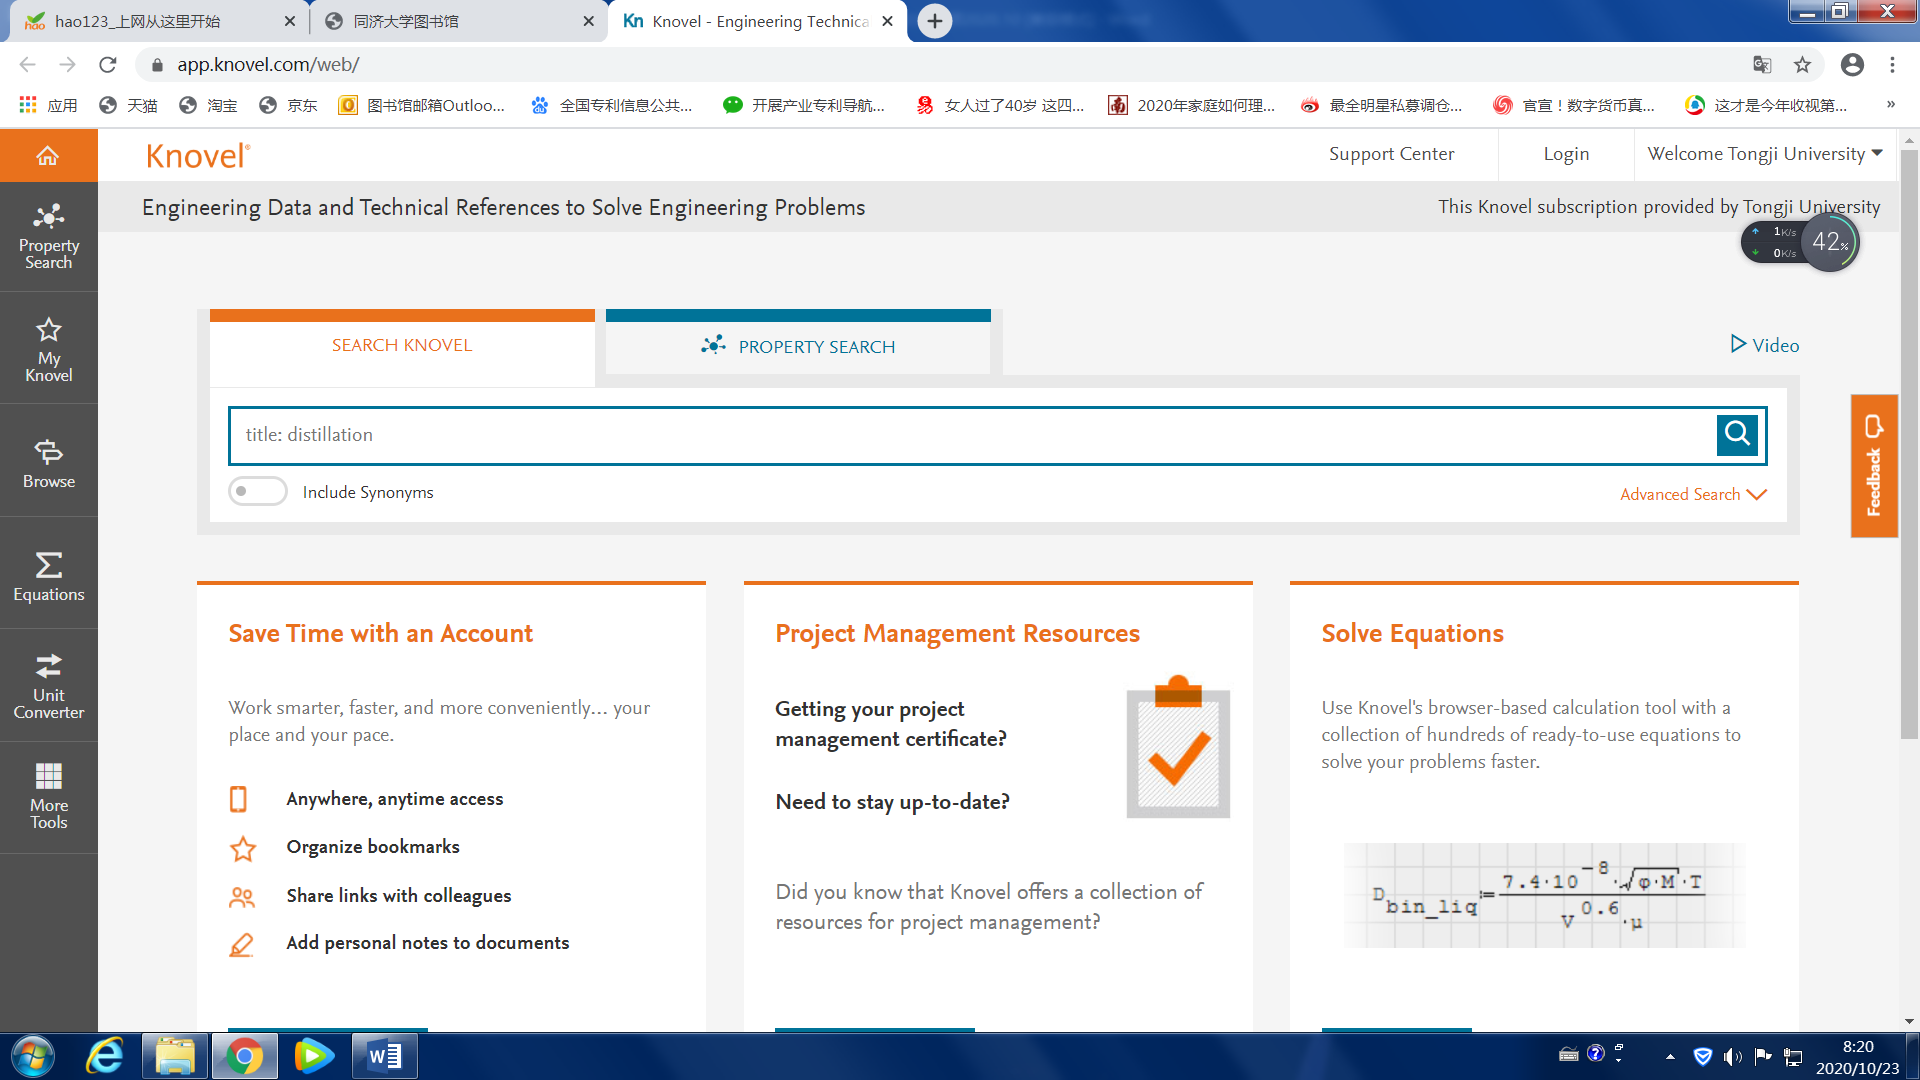Screen dimensions: 1920x1080
Task: Open Project Management Resources heading
Action: tap(957, 633)
